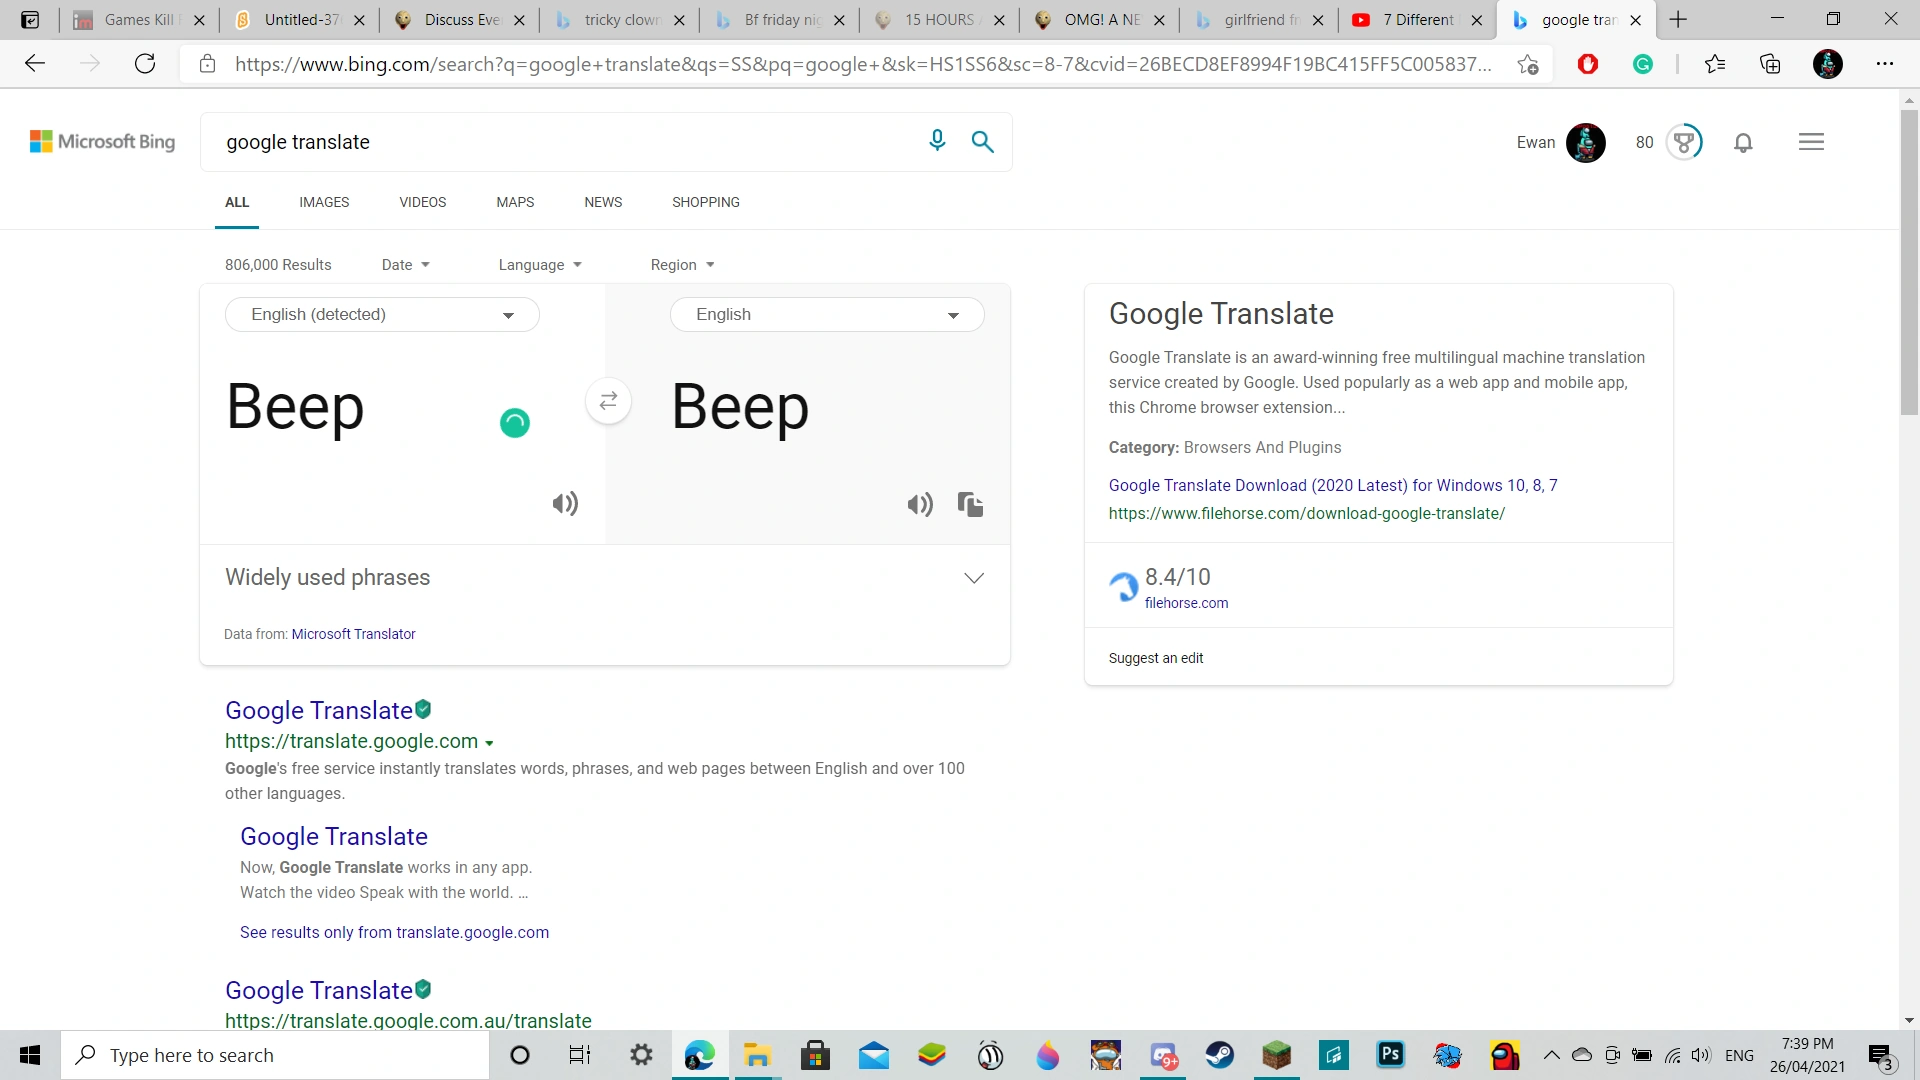This screenshot has width=1920, height=1080.
Task: Play source text with left speaker icon
Action: pos(565,504)
